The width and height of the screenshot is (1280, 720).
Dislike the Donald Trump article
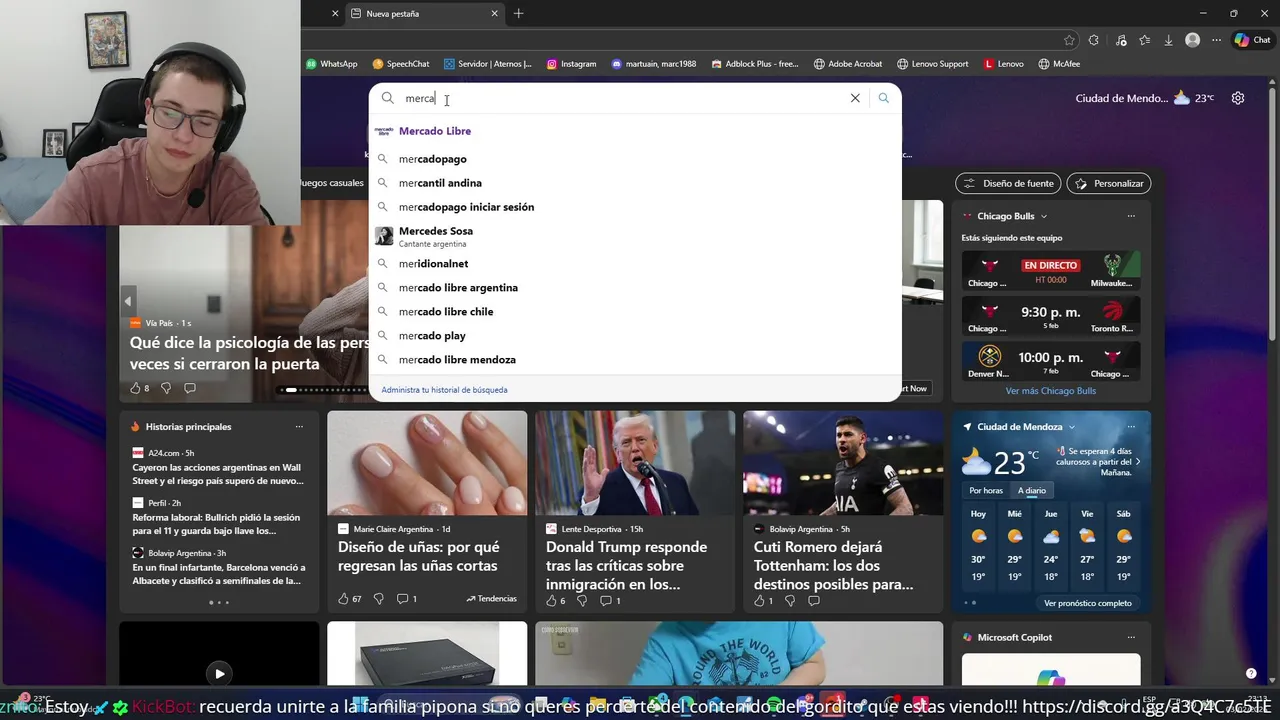(582, 600)
